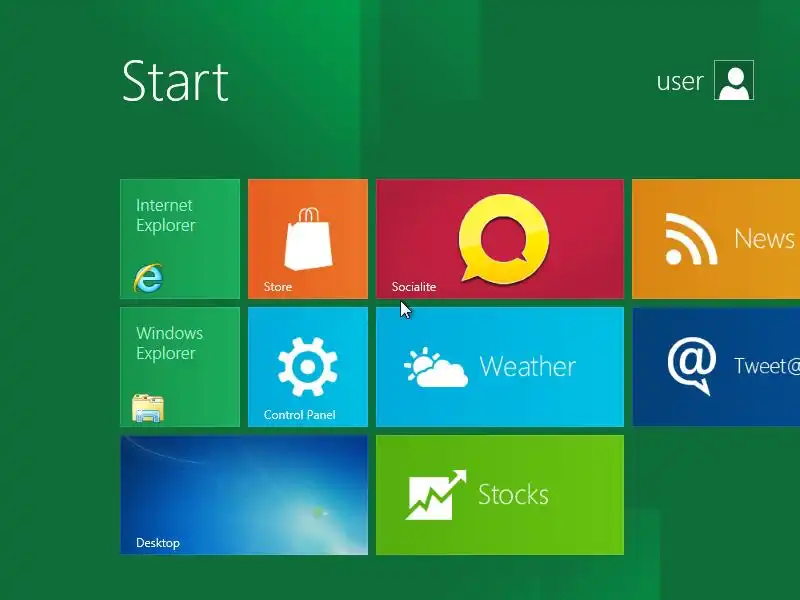Screen dimensions: 800x600
Task: Click the 'Start' heading text
Action: pyautogui.click(x=176, y=81)
